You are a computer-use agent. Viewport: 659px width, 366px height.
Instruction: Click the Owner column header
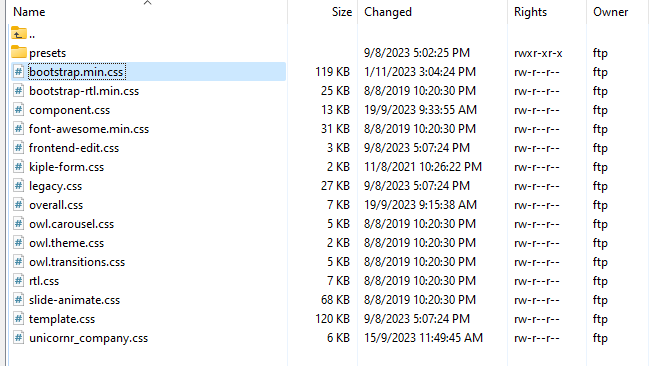tap(610, 12)
